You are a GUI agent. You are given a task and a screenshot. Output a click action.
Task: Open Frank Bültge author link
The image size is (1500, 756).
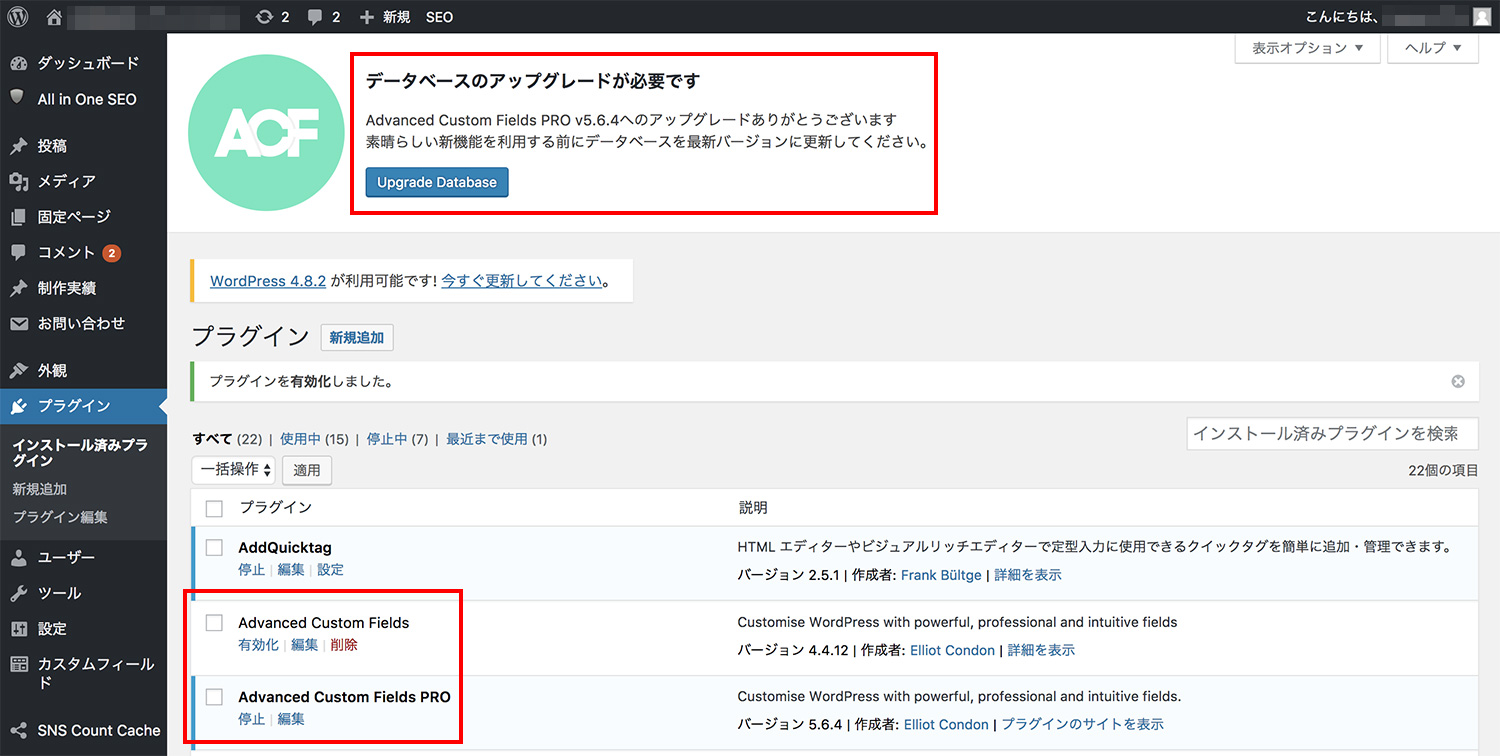(941, 575)
